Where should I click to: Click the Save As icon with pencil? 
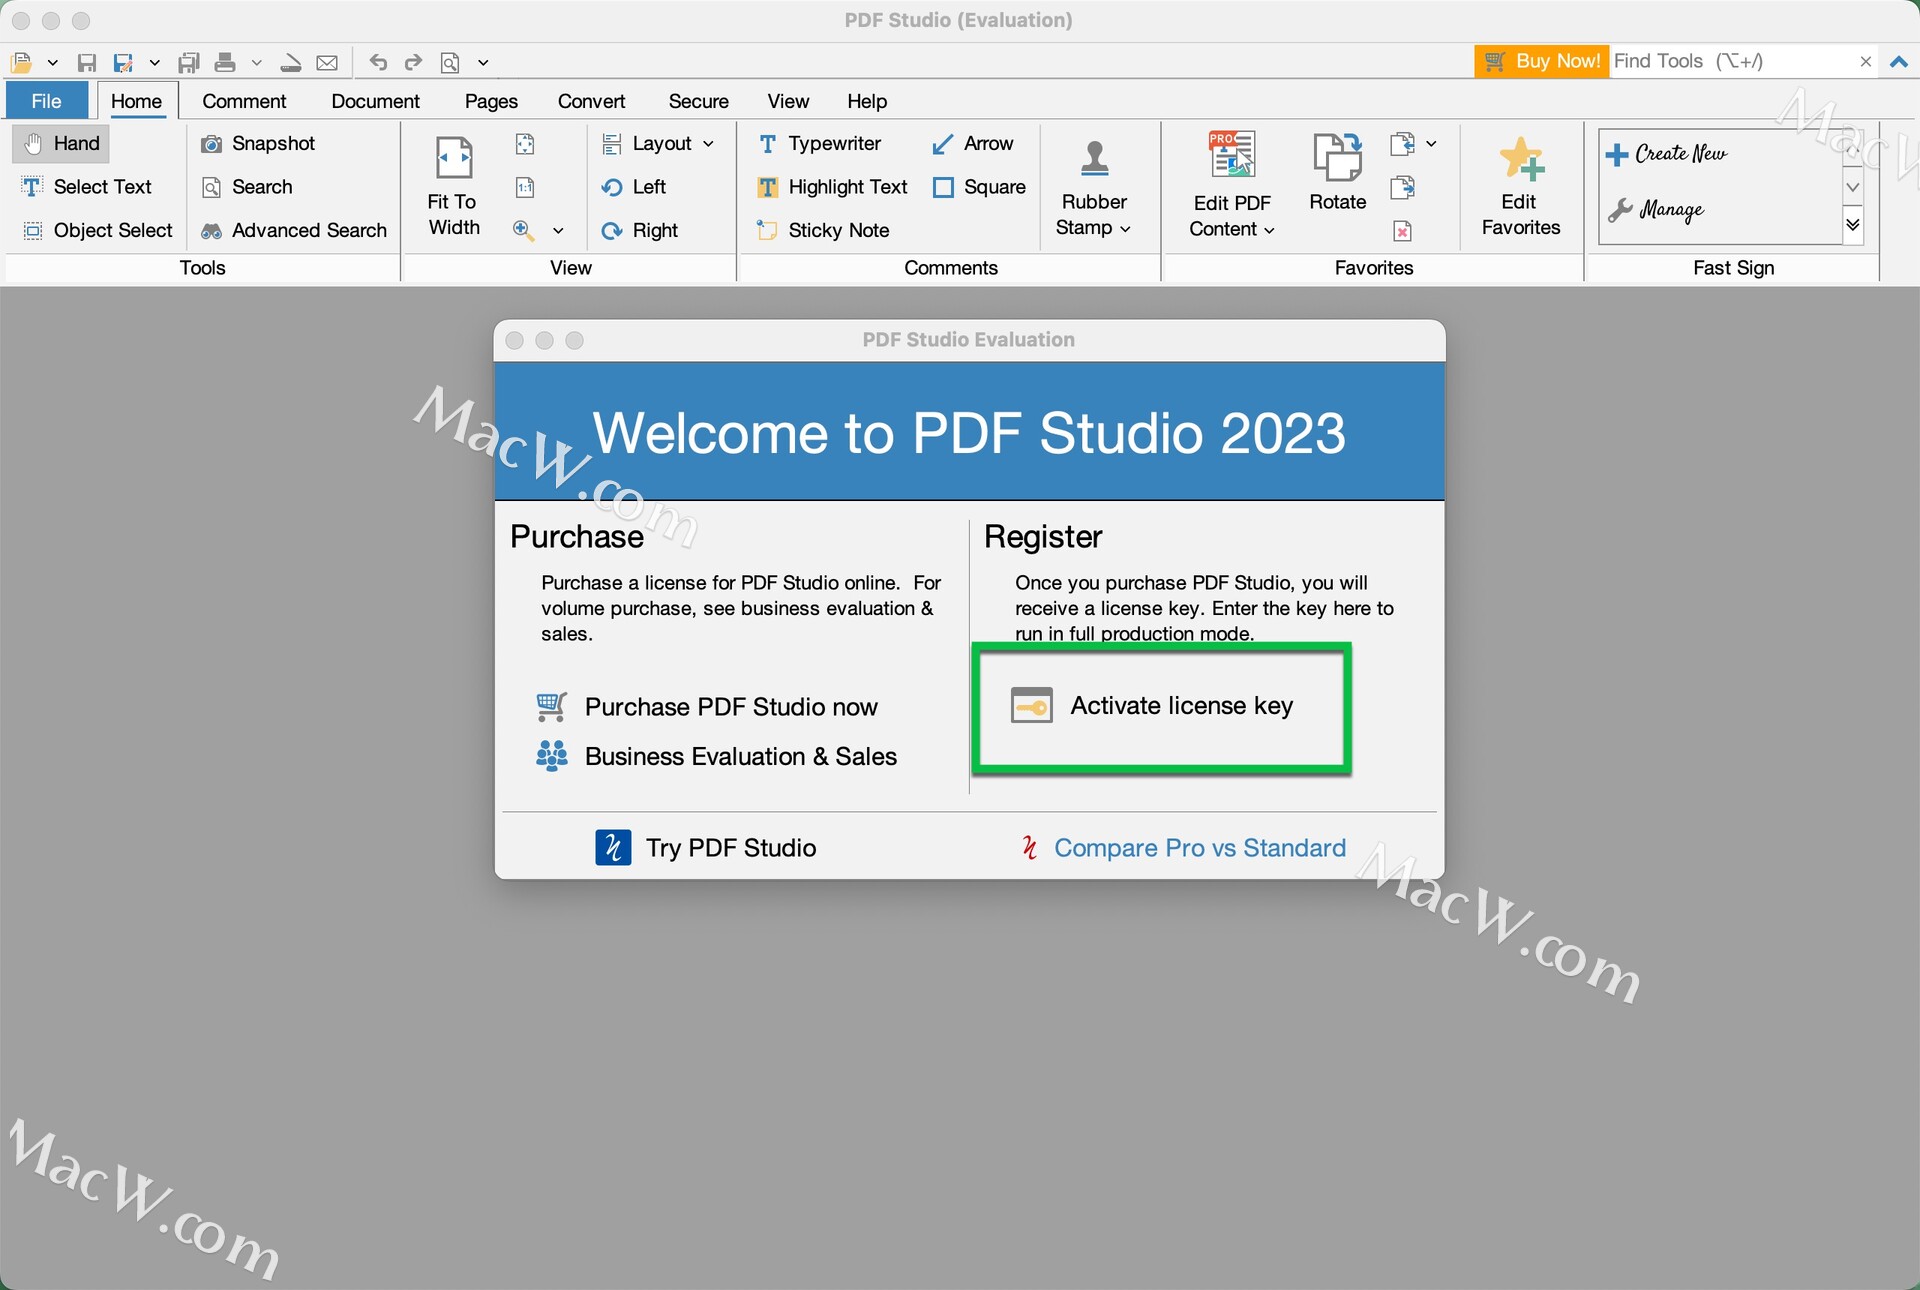(123, 62)
